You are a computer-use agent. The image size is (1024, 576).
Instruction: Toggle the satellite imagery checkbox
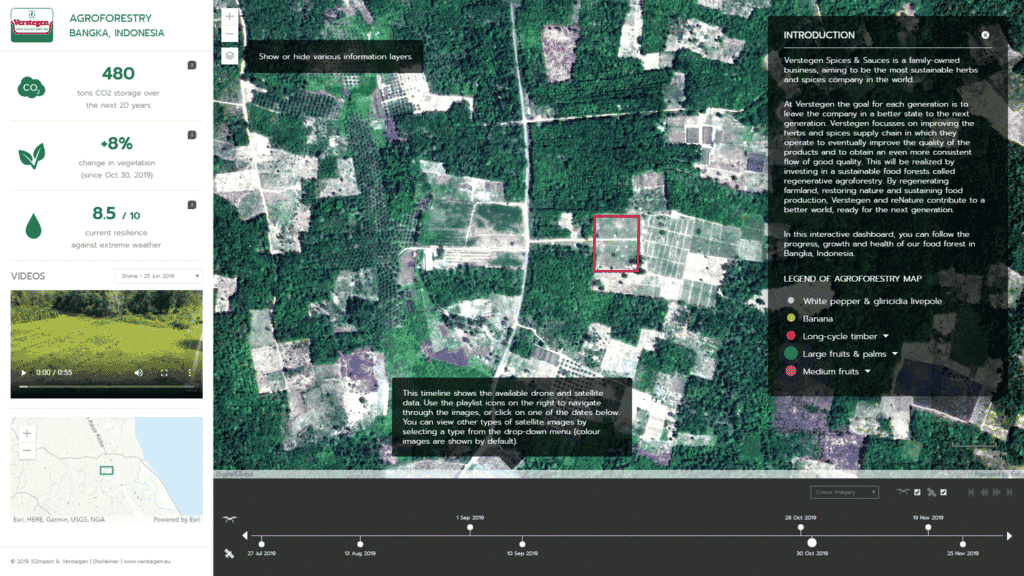pos(943,492)
